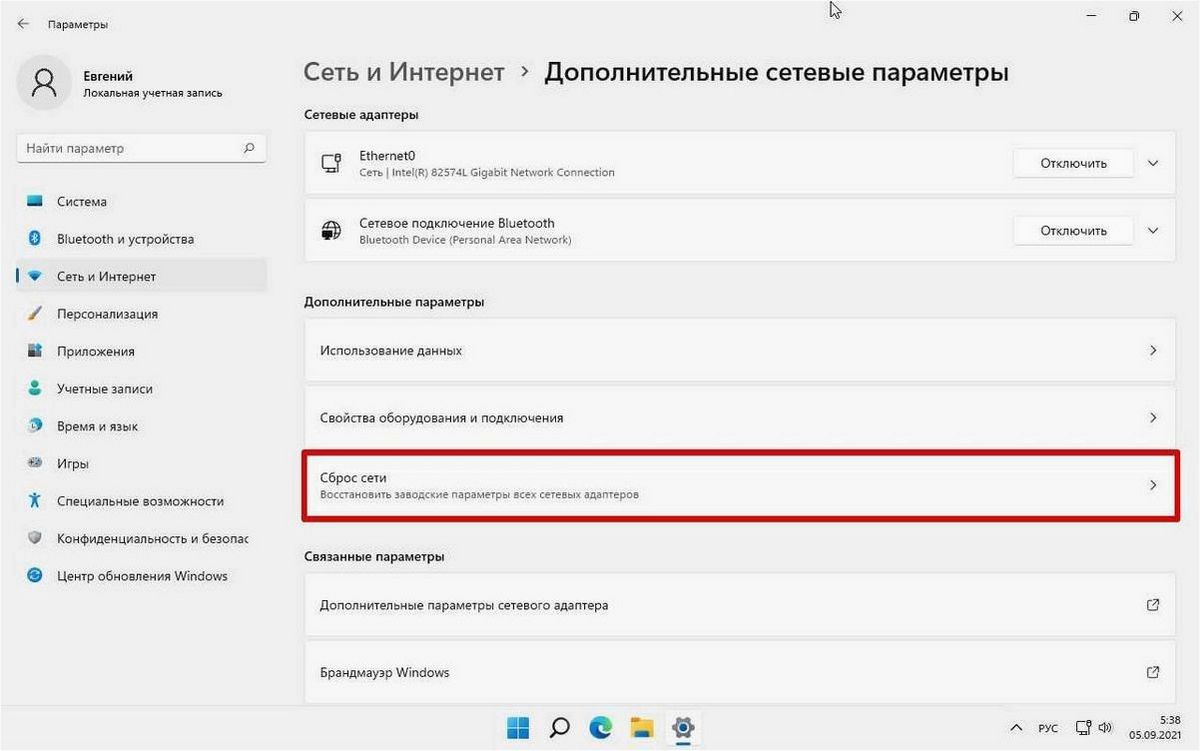Expand Bluetooth network connection details chevron
Image resolution: width=1200 pixels, height=751 pixels.
tap(1153, 231)
